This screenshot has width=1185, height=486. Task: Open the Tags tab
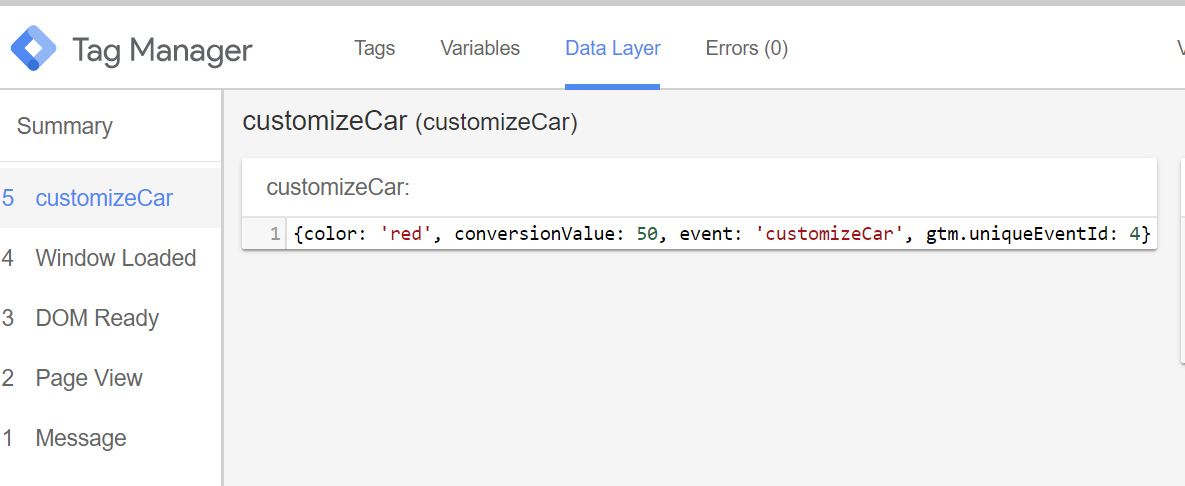click(x=375, y=48)
